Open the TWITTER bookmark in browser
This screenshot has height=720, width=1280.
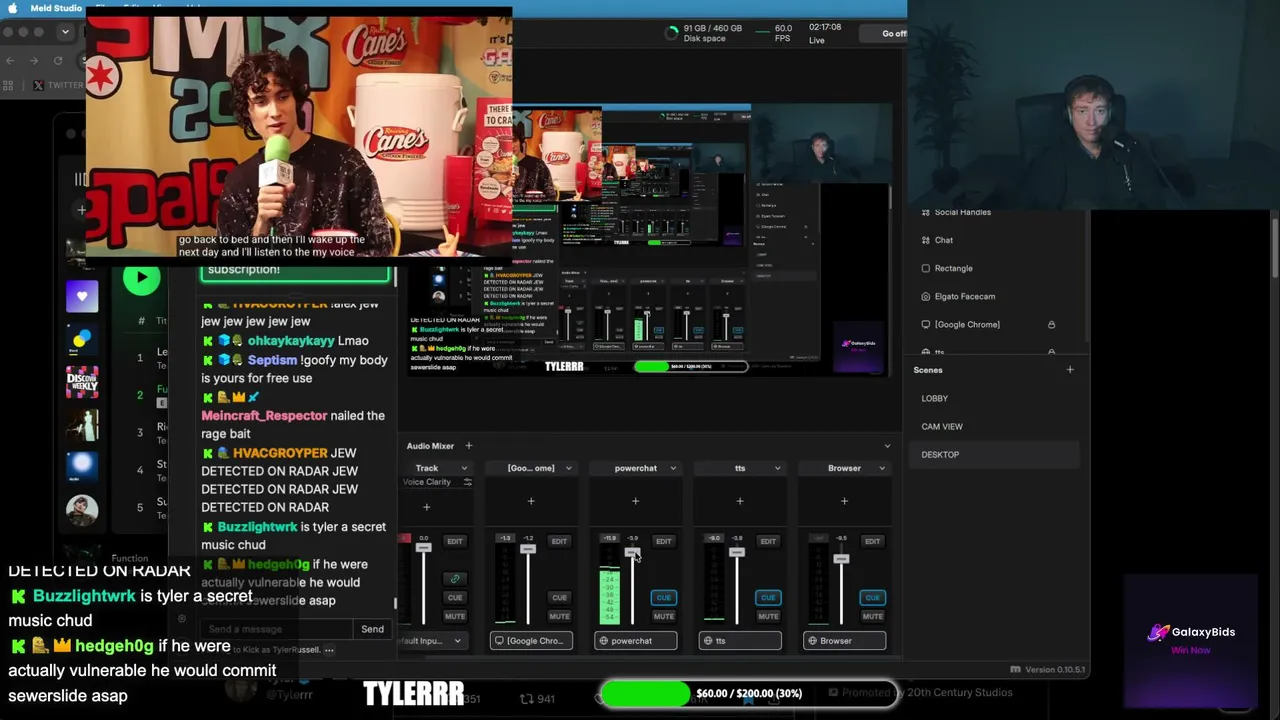(x=58, y=85)
